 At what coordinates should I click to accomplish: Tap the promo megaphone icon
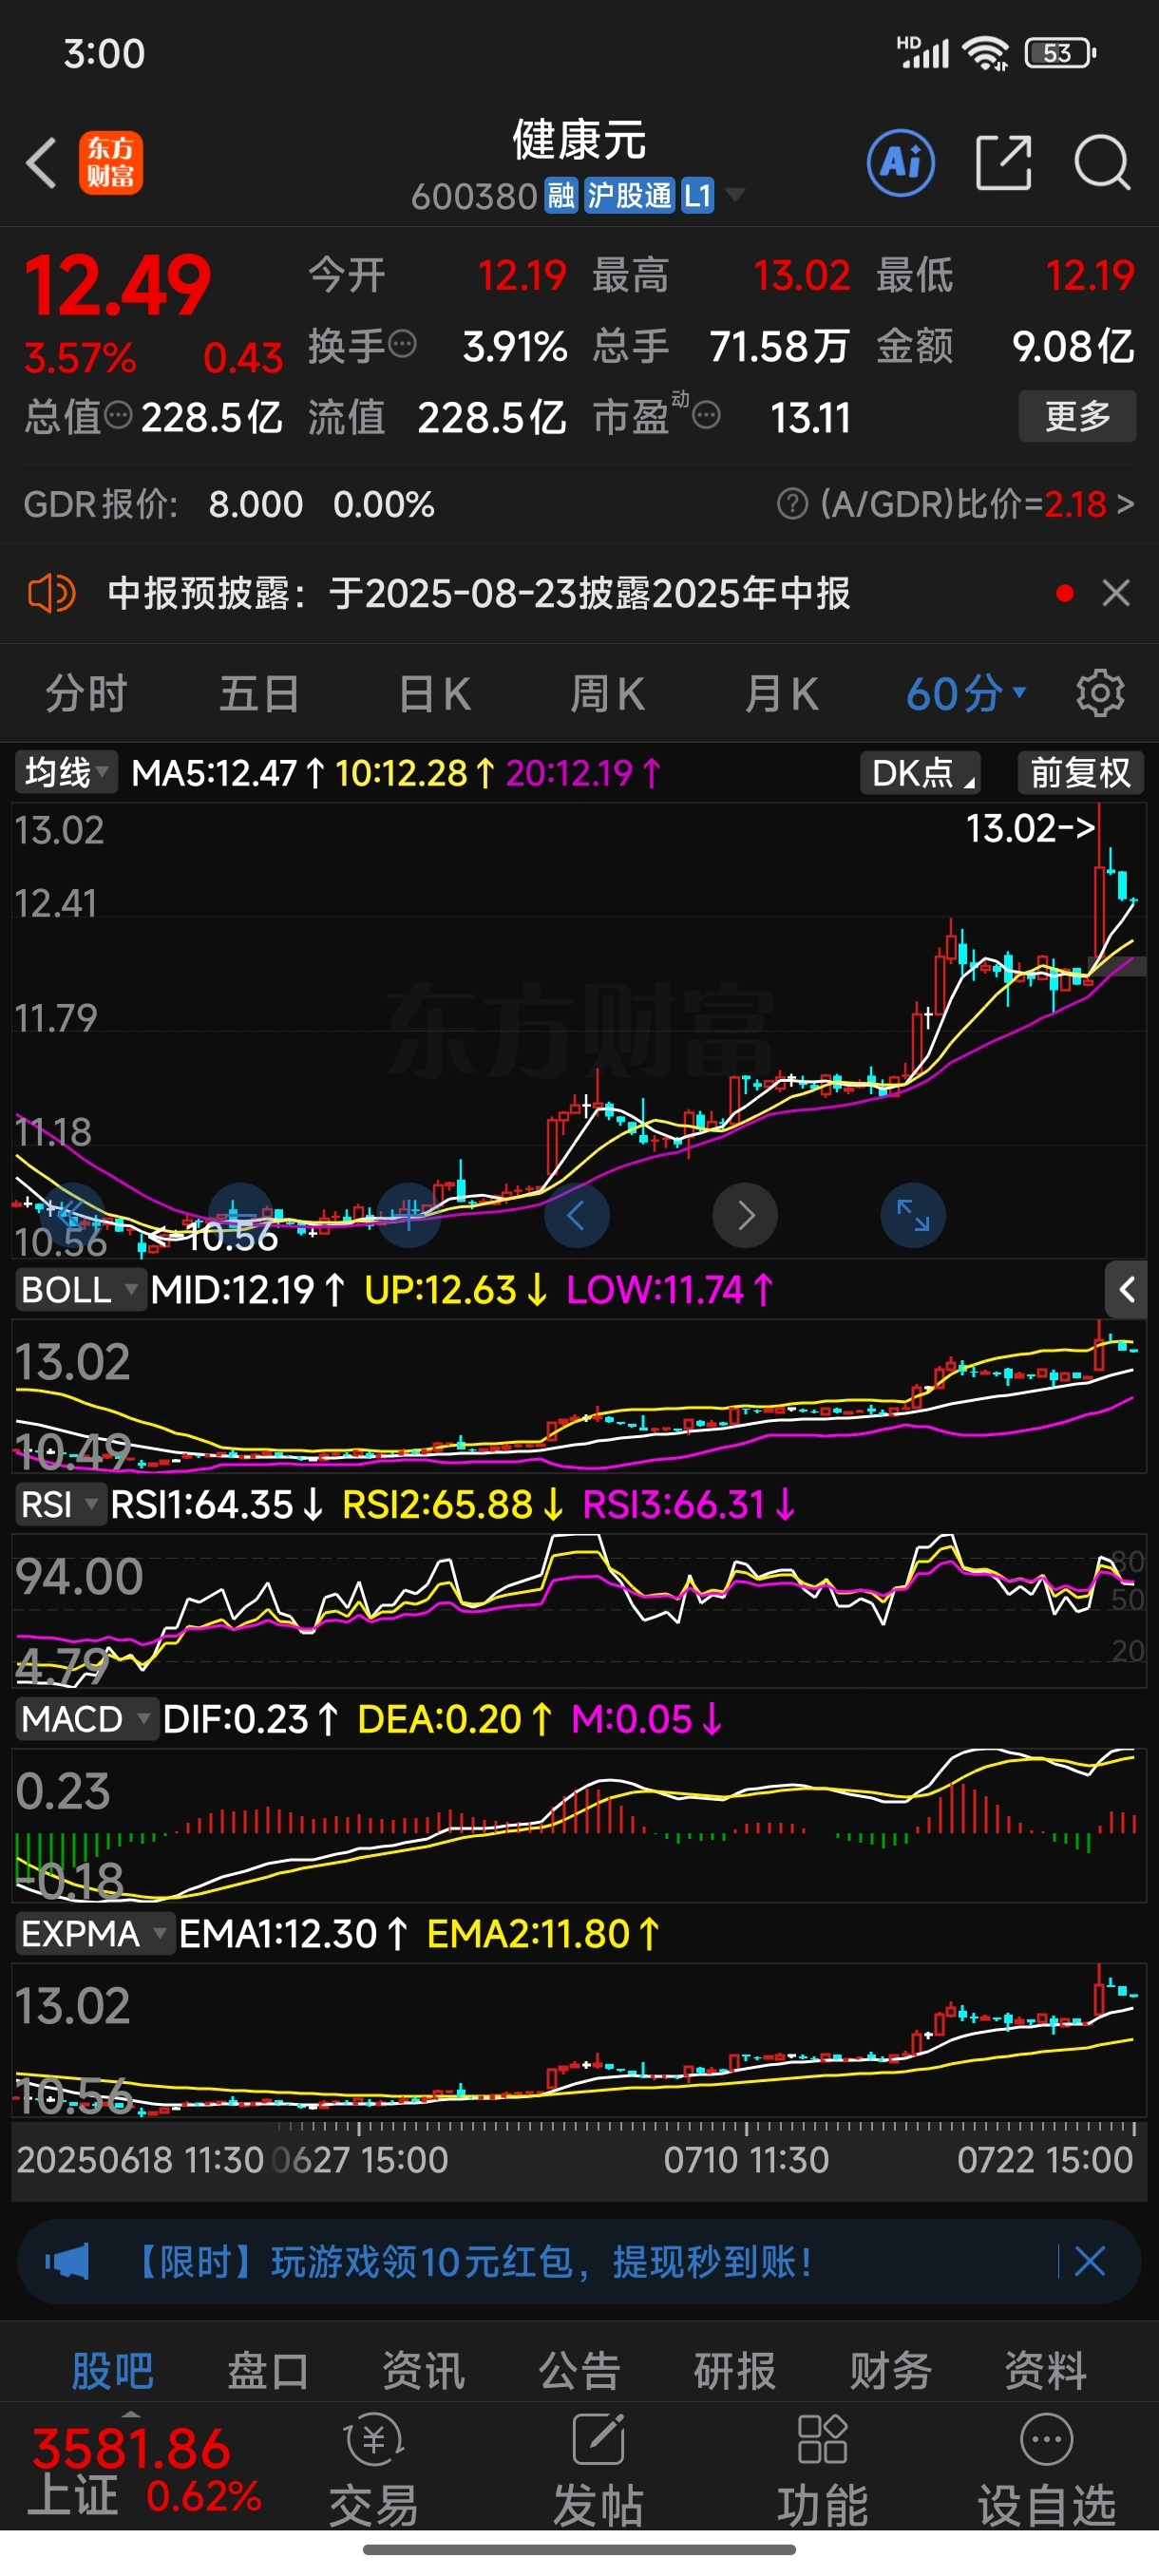point(67,2262)
